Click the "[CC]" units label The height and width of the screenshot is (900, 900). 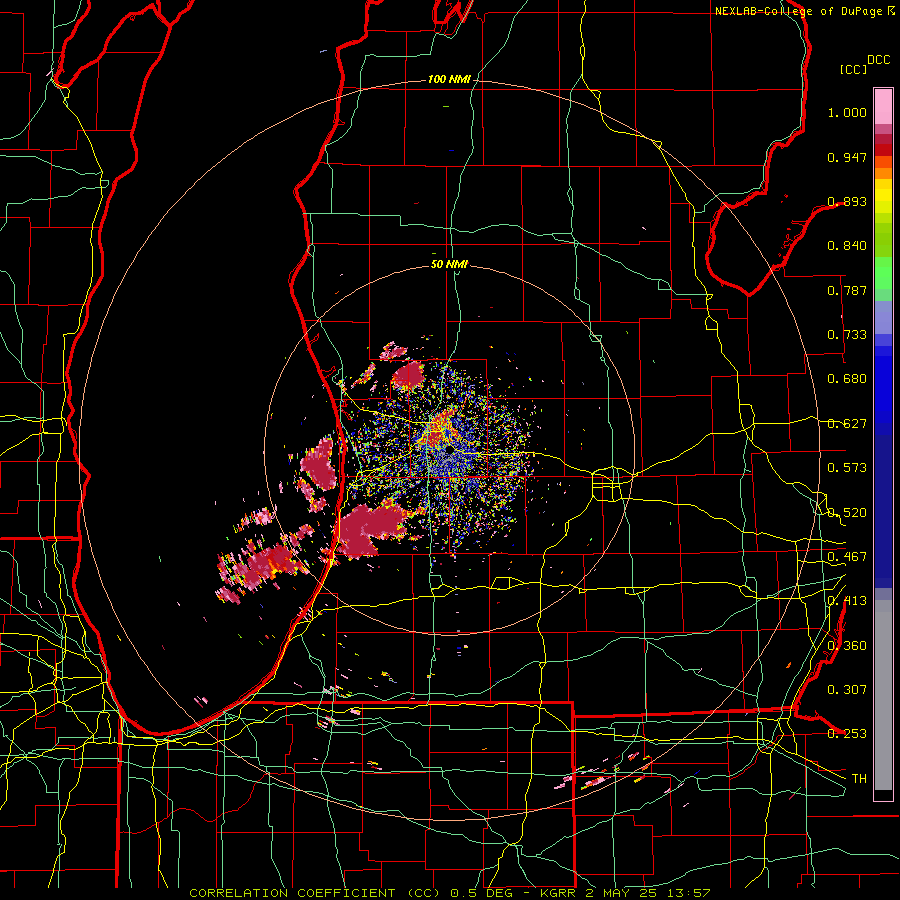click(x=853, y=69)
